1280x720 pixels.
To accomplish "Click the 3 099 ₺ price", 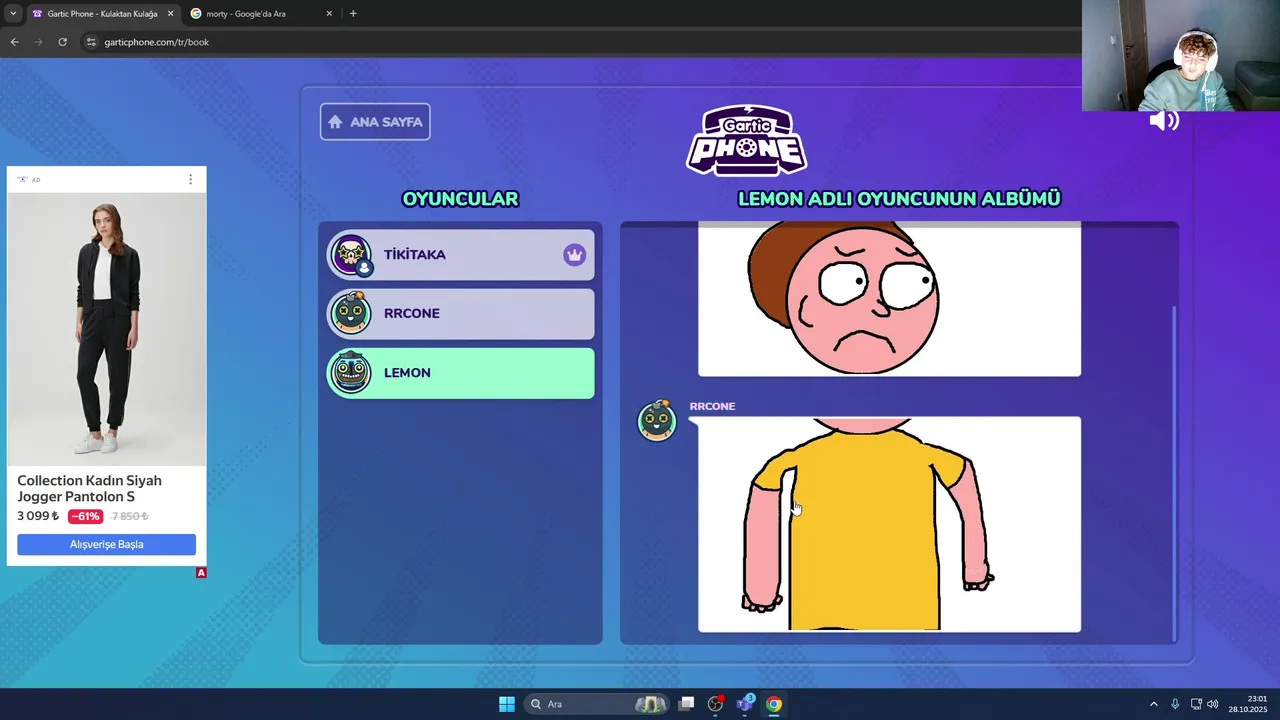I will pyautogui.click(x=38, y=516).
